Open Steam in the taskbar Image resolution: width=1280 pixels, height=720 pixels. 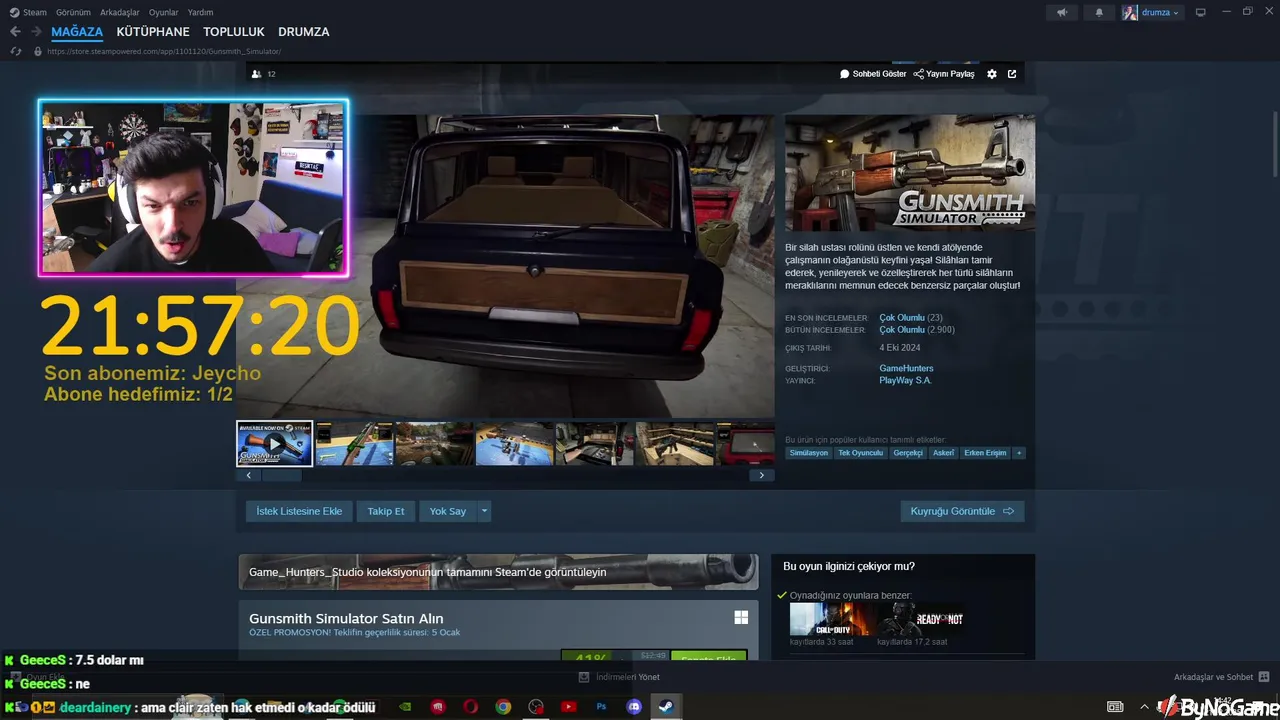[665, 707]
